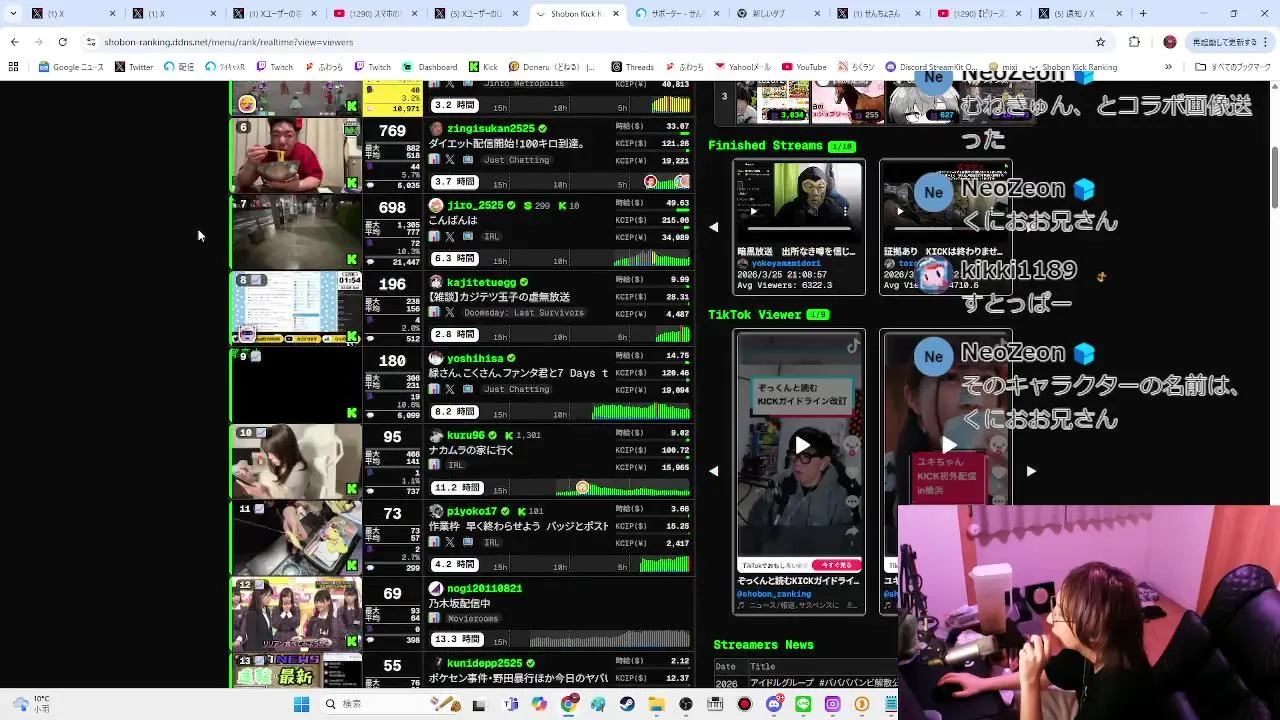Open the piyoko17 channel link
The image size is (1280, 720).
(x=472, y=511)
